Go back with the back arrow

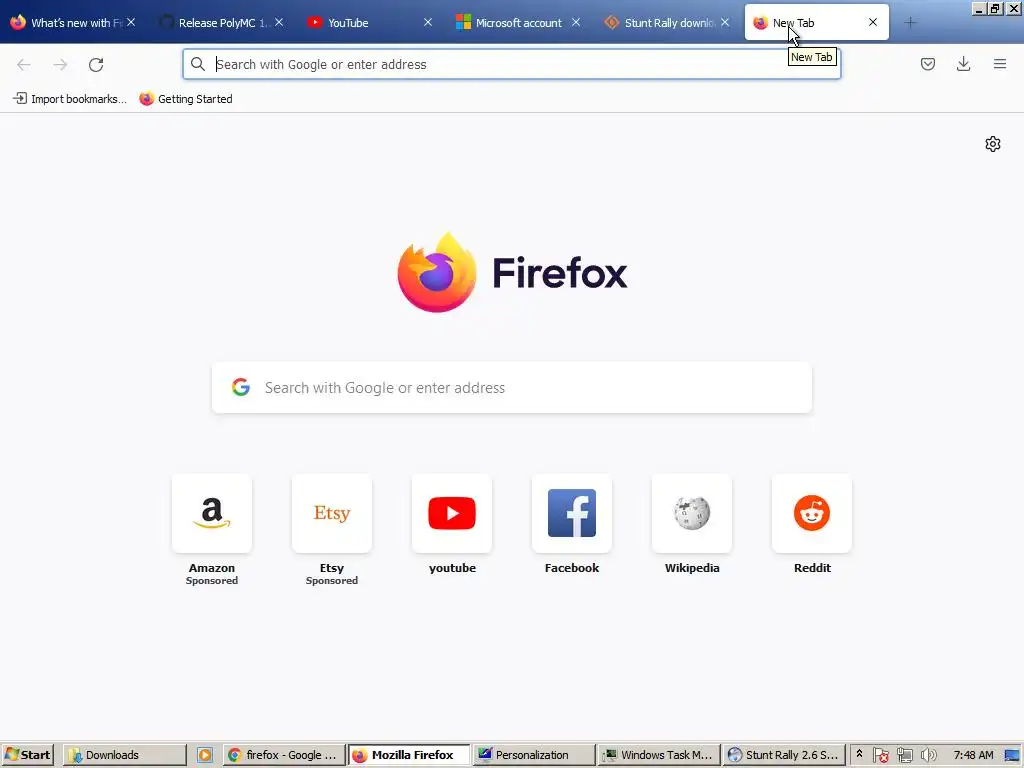coord(24,65)
